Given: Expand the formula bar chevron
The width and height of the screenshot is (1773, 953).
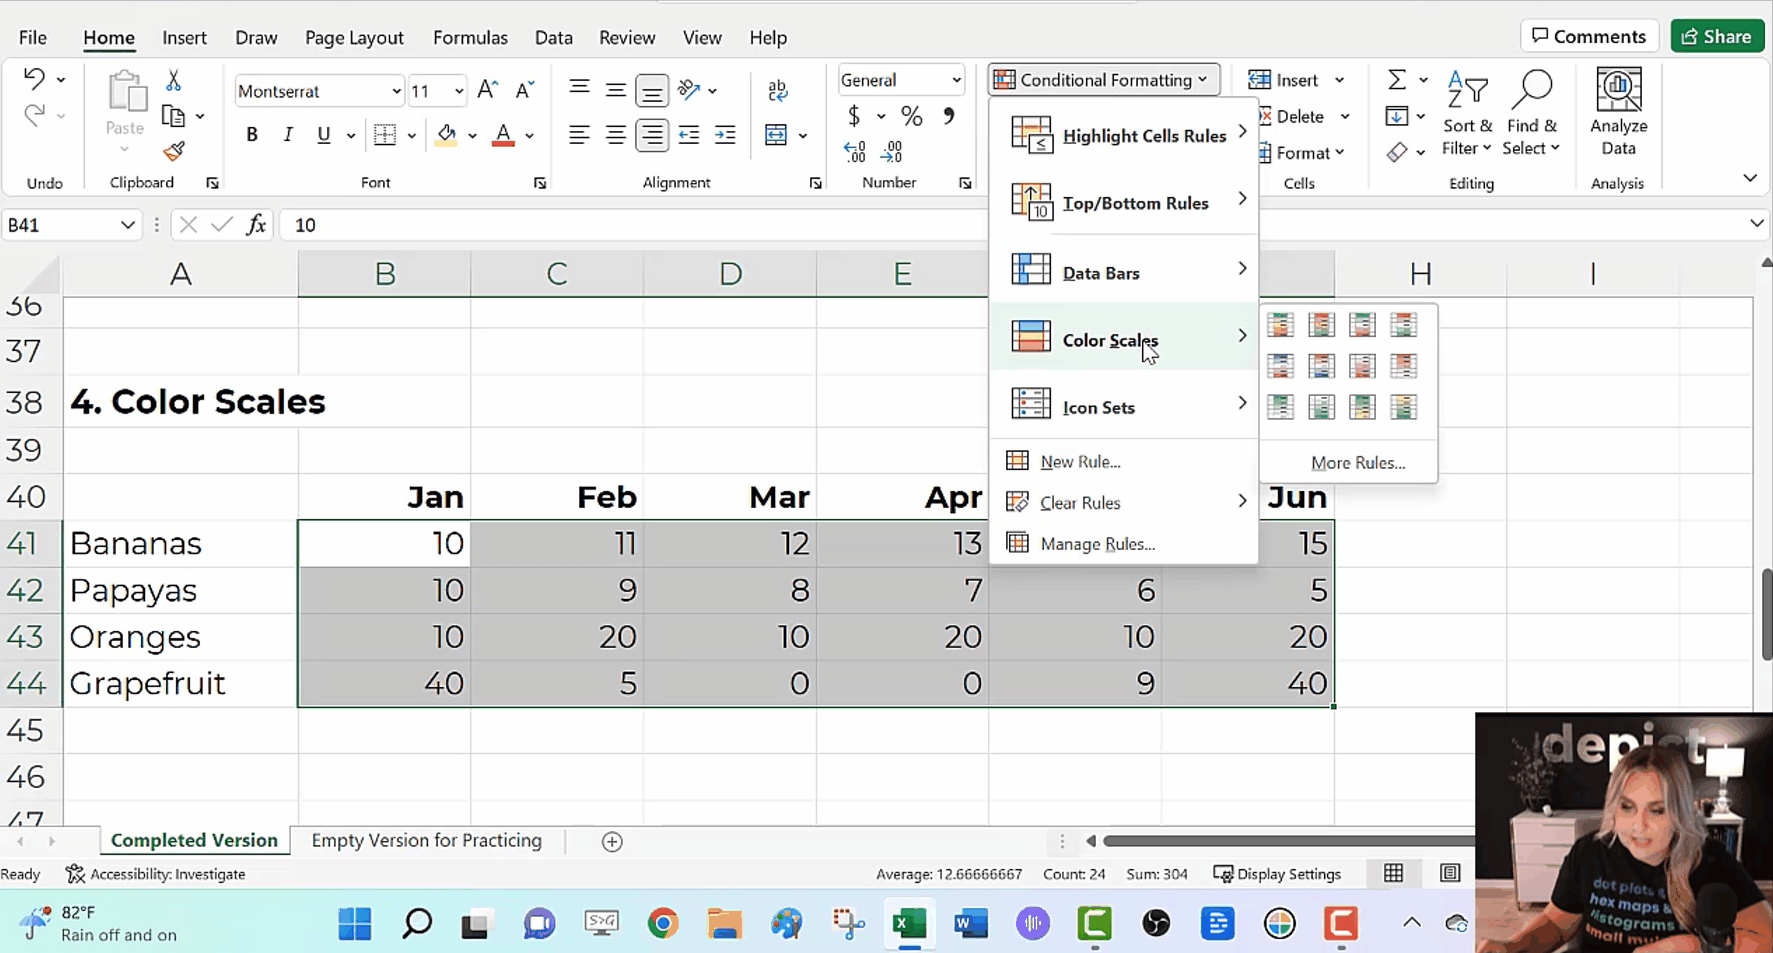Looking at the screenshot, I should point(1756,223).
